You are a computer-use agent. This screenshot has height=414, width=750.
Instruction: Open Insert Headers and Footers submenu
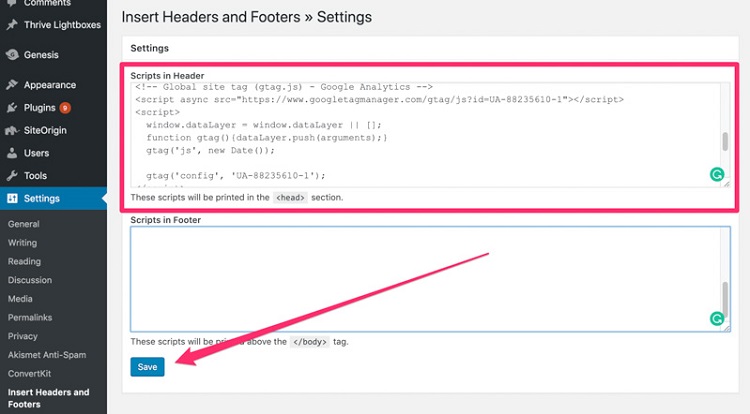click(48, 398)
